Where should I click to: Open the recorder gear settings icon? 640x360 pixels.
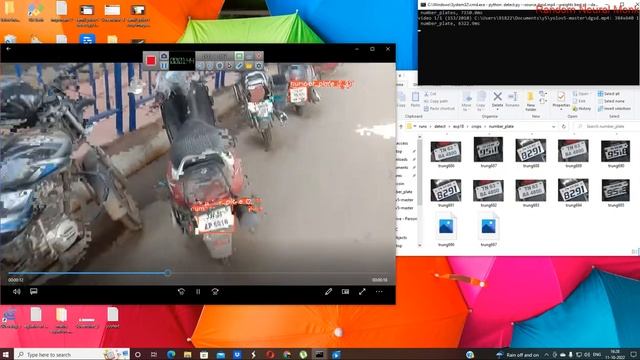258,65
